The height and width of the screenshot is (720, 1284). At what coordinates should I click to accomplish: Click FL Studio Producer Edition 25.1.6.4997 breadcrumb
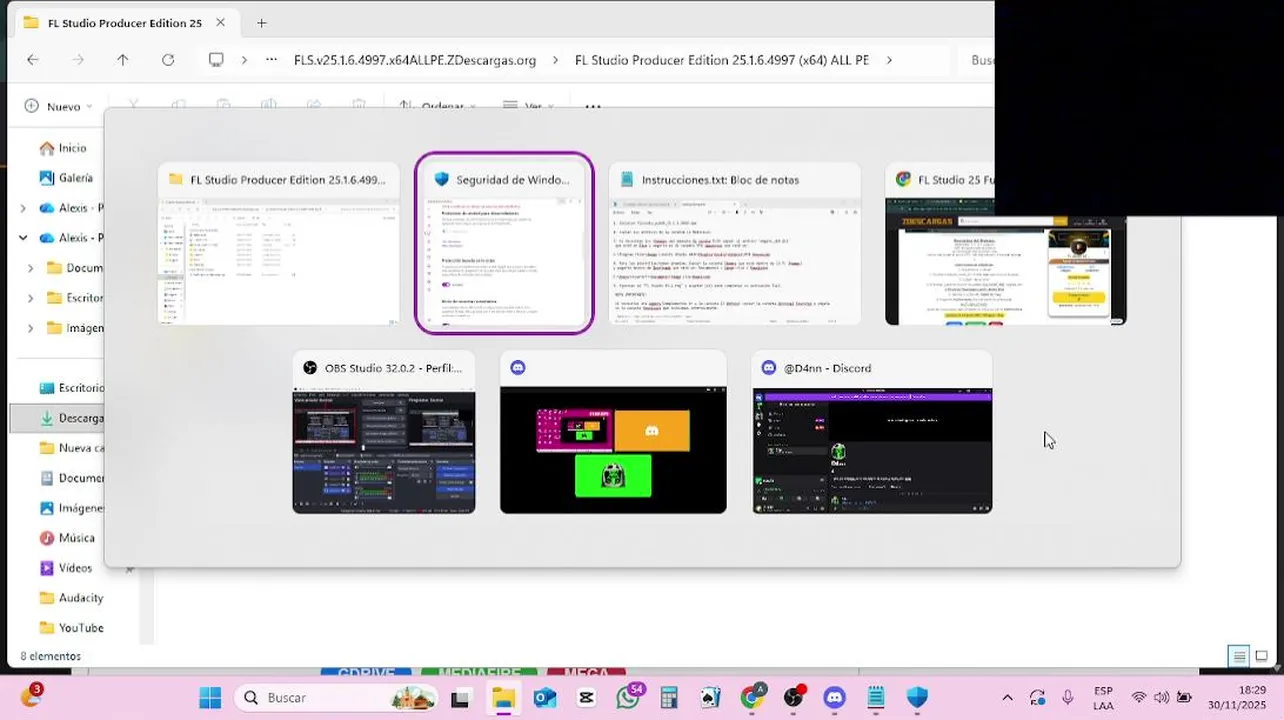(722, 60)
